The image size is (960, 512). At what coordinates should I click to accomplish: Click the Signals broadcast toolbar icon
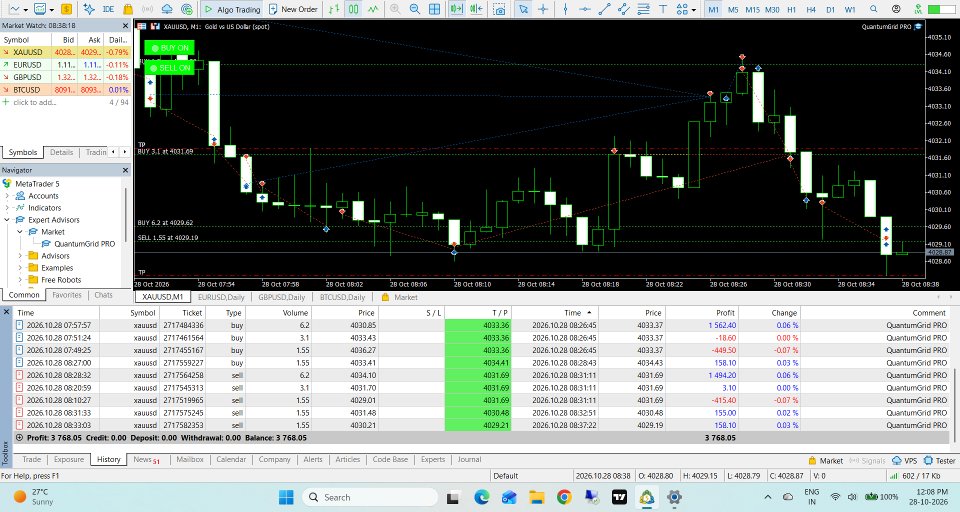click(x=148, y=9)
